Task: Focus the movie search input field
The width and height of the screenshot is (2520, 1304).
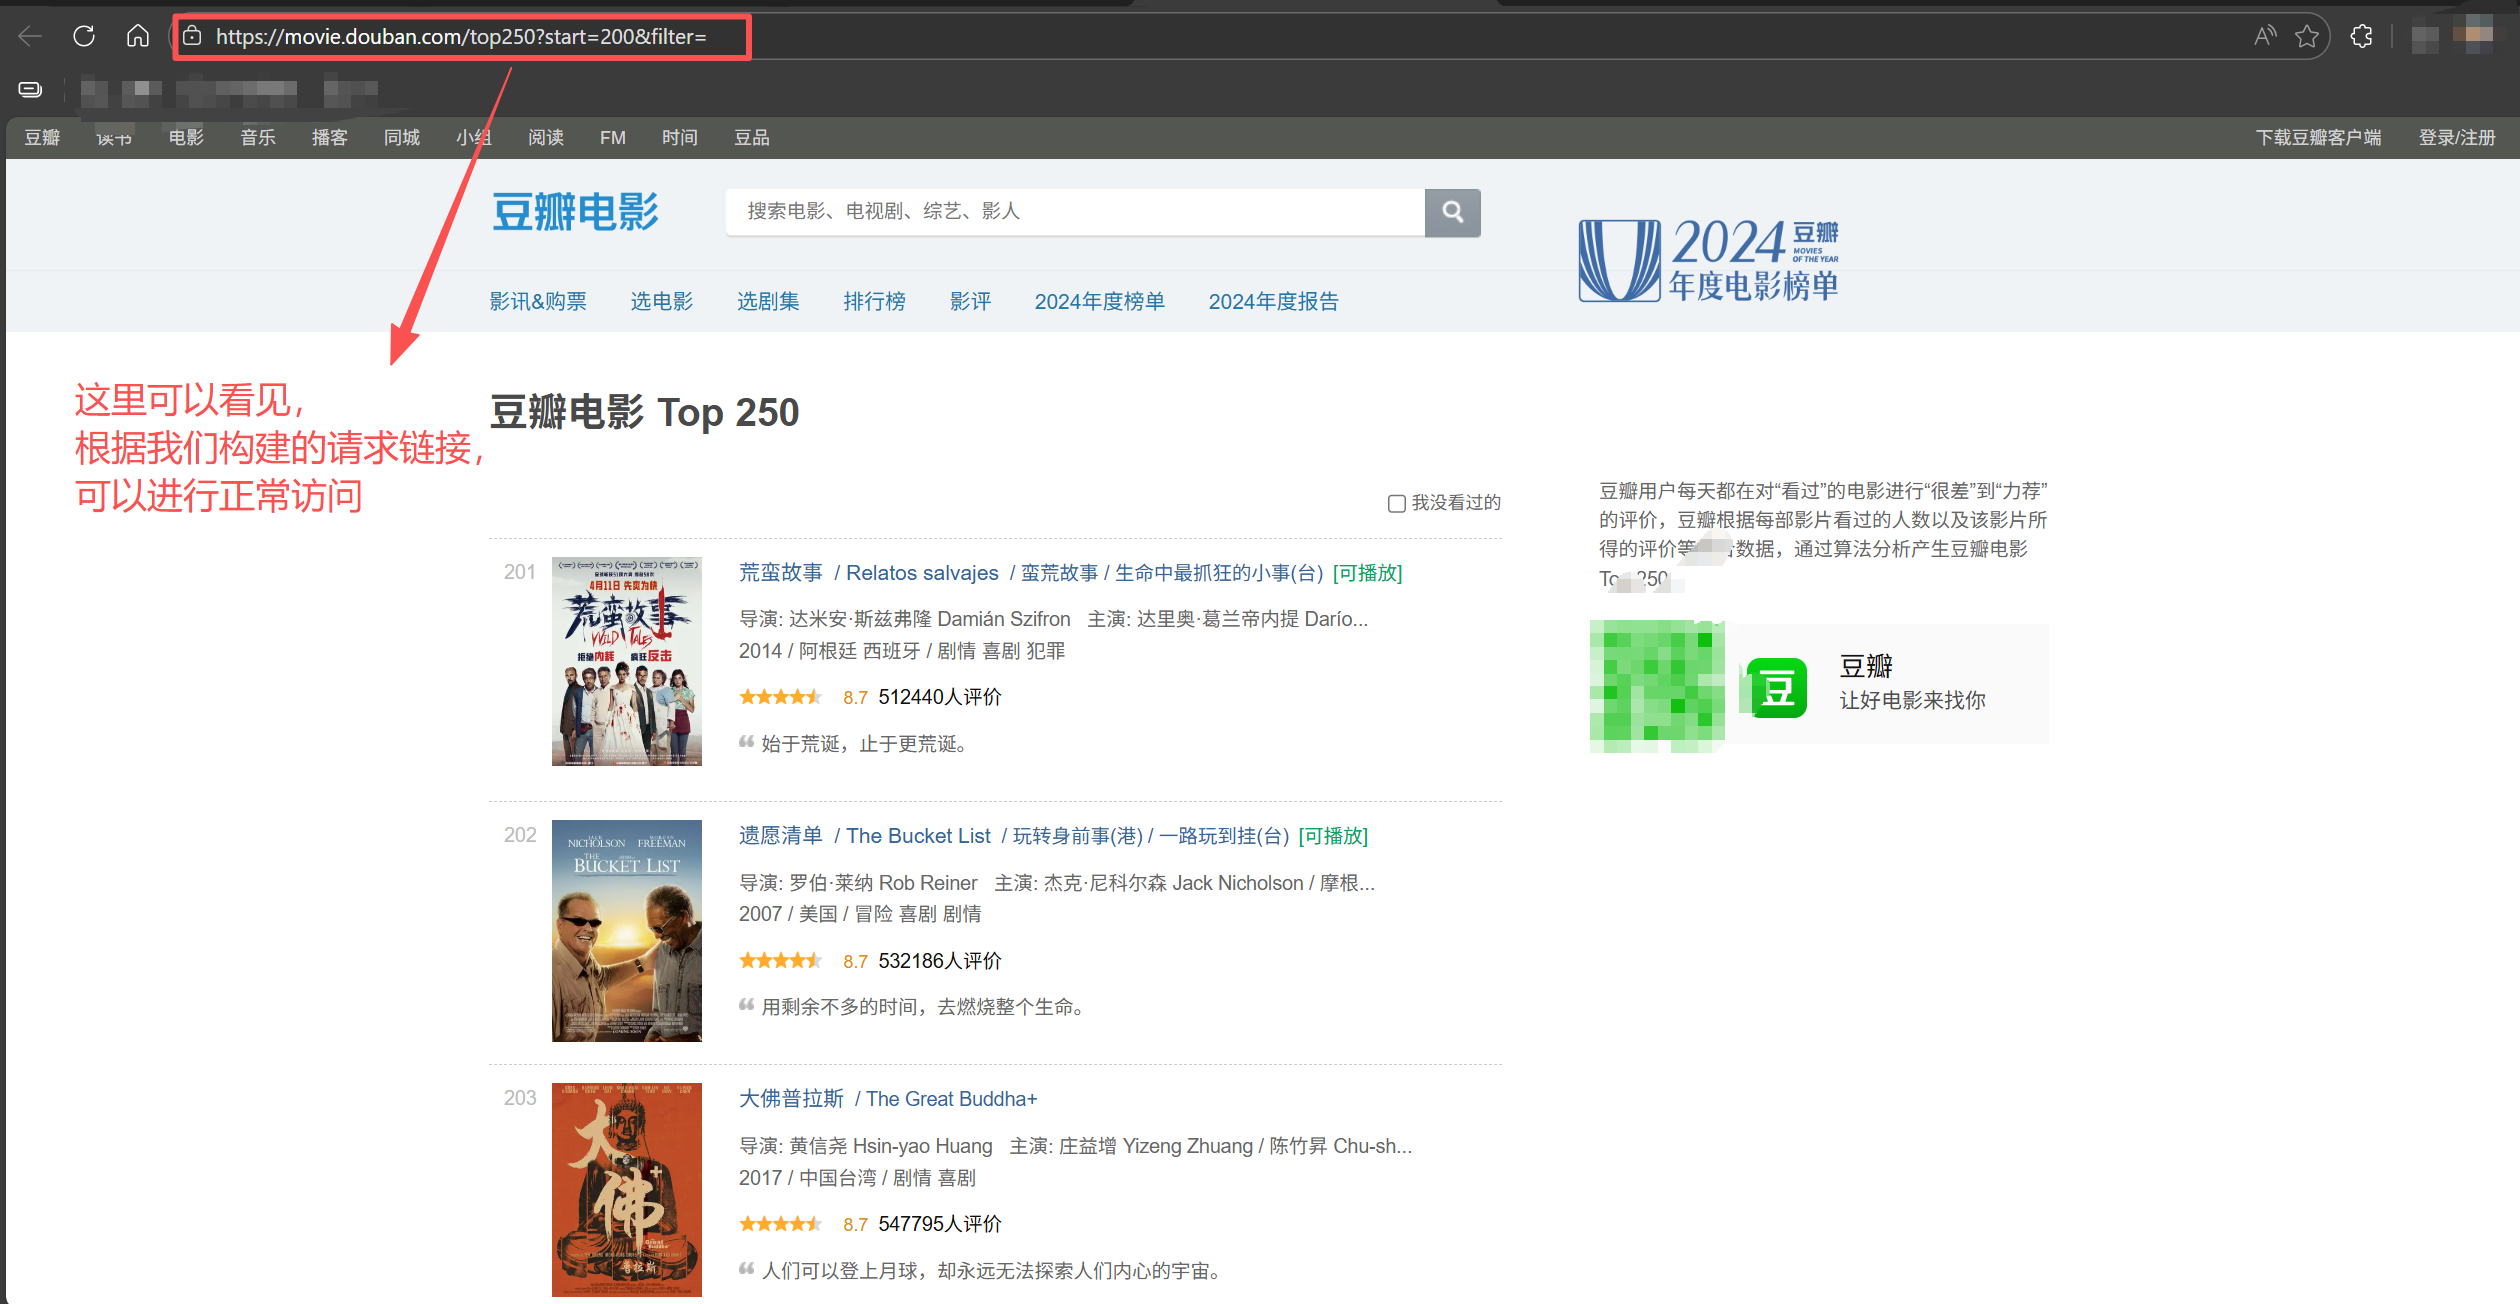Action: point(1075,212)
